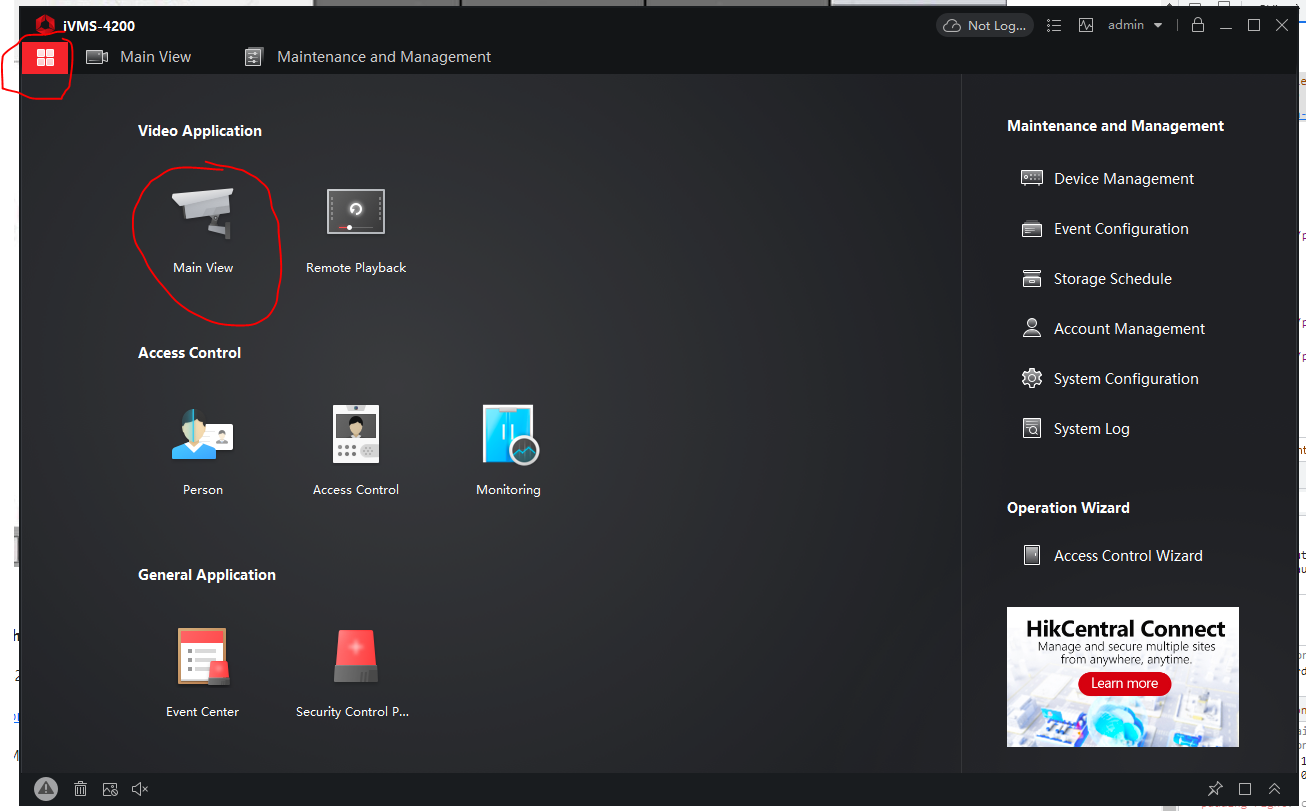Open the task list menu icon
Screen dimensions: 1306x811
pyautogui.click(x=1054, y=25)
